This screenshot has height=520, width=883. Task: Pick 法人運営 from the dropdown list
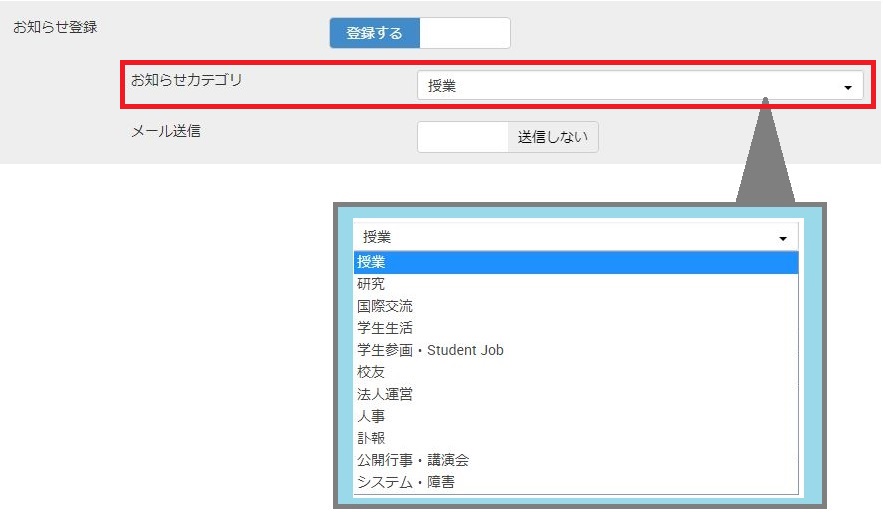tap(576, 394)
